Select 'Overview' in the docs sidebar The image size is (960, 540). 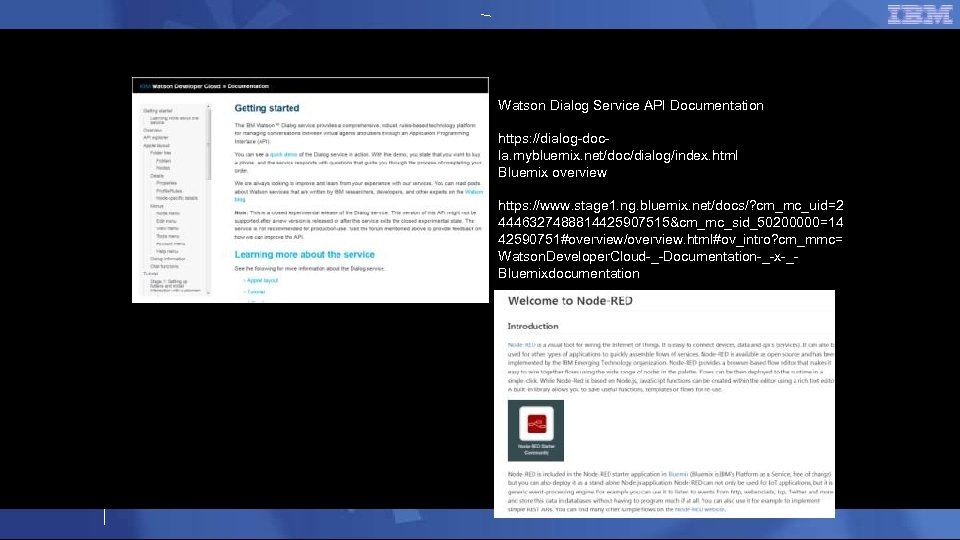point(152,130)
